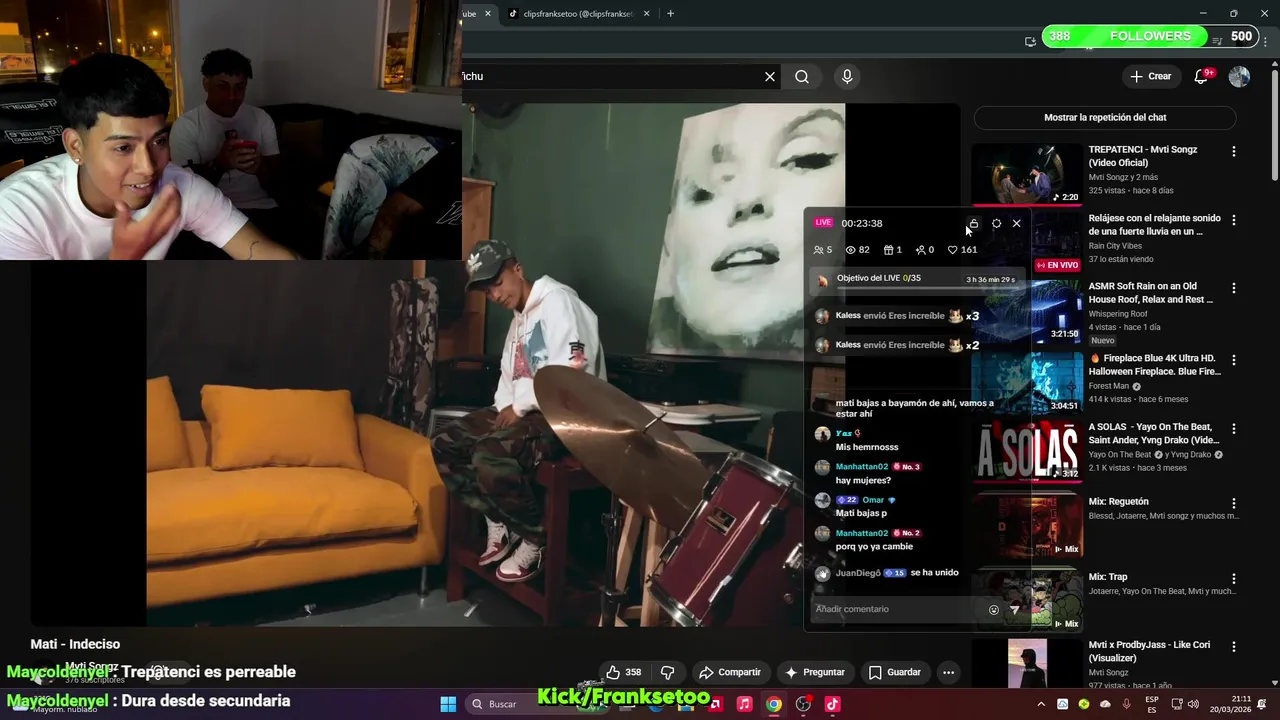Dislike the video
1280x720 pixels.
click(668, 672)
